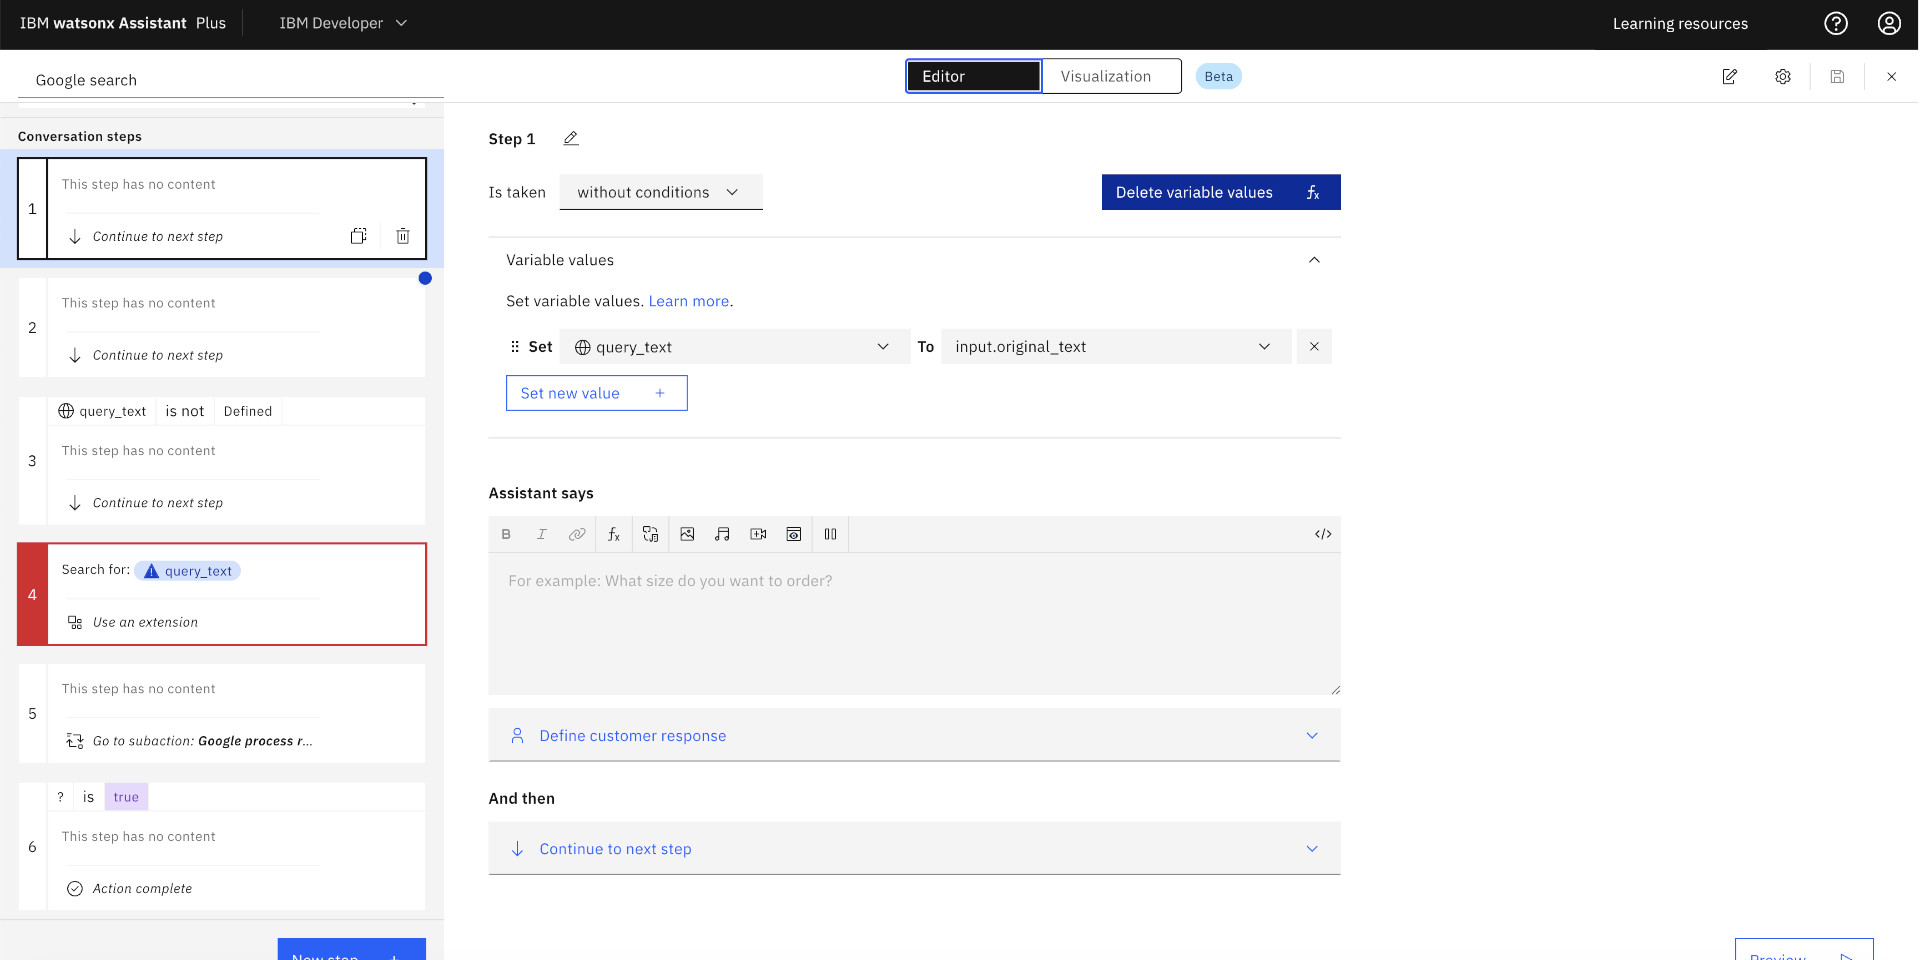Viewport: 1920px width, 960px height.
Task: Open the JSON code editor view
Action: pyautogui.click(x=1322, y=534)
